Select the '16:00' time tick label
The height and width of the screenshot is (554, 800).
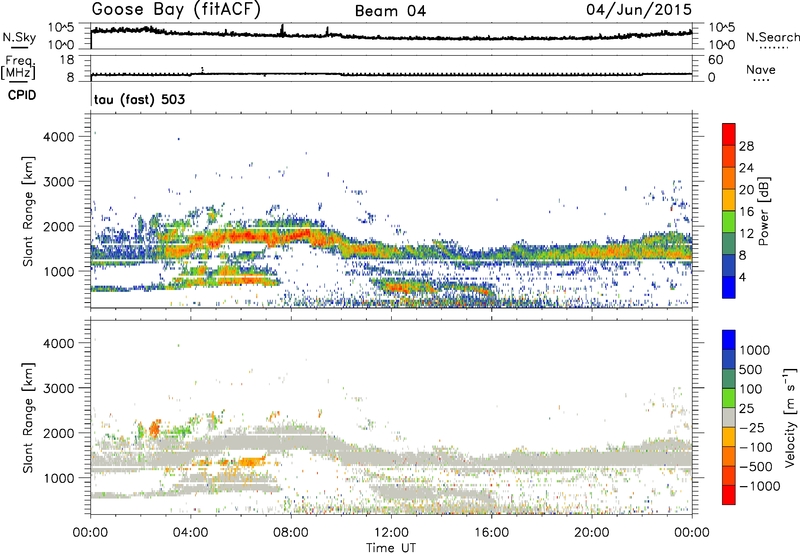[491, 533]
